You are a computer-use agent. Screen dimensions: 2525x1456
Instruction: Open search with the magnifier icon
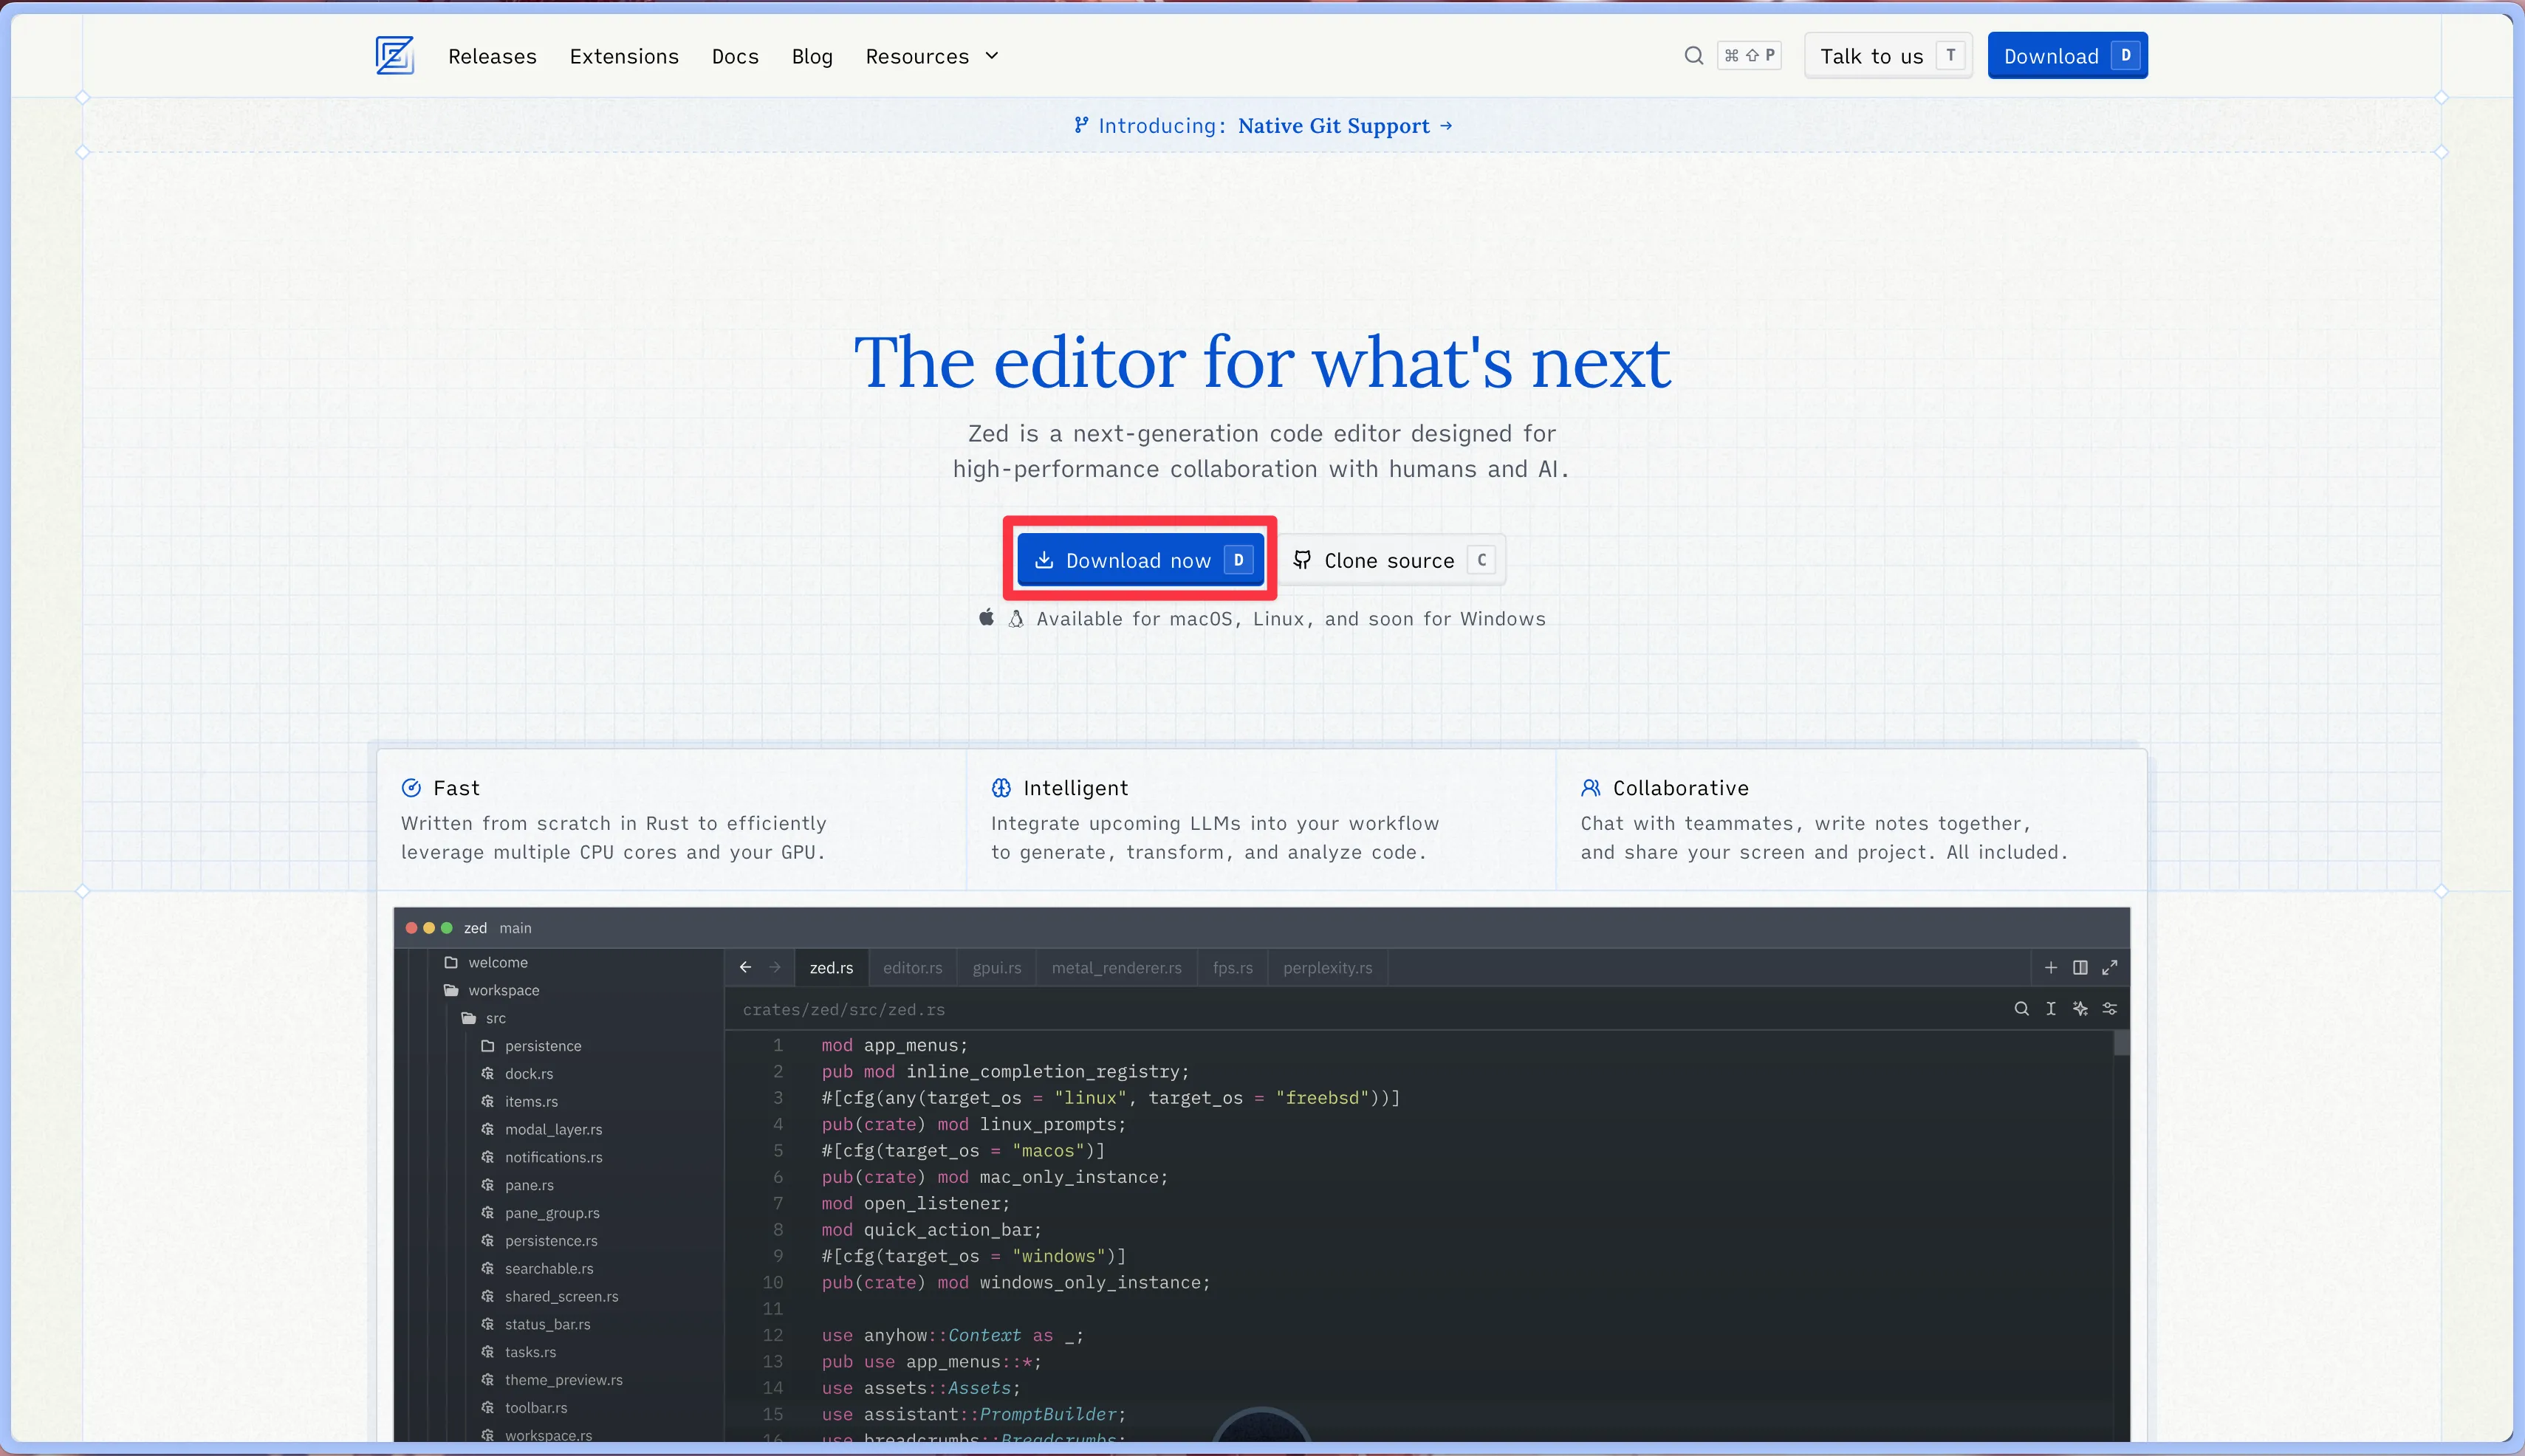tap(1693, 55)
